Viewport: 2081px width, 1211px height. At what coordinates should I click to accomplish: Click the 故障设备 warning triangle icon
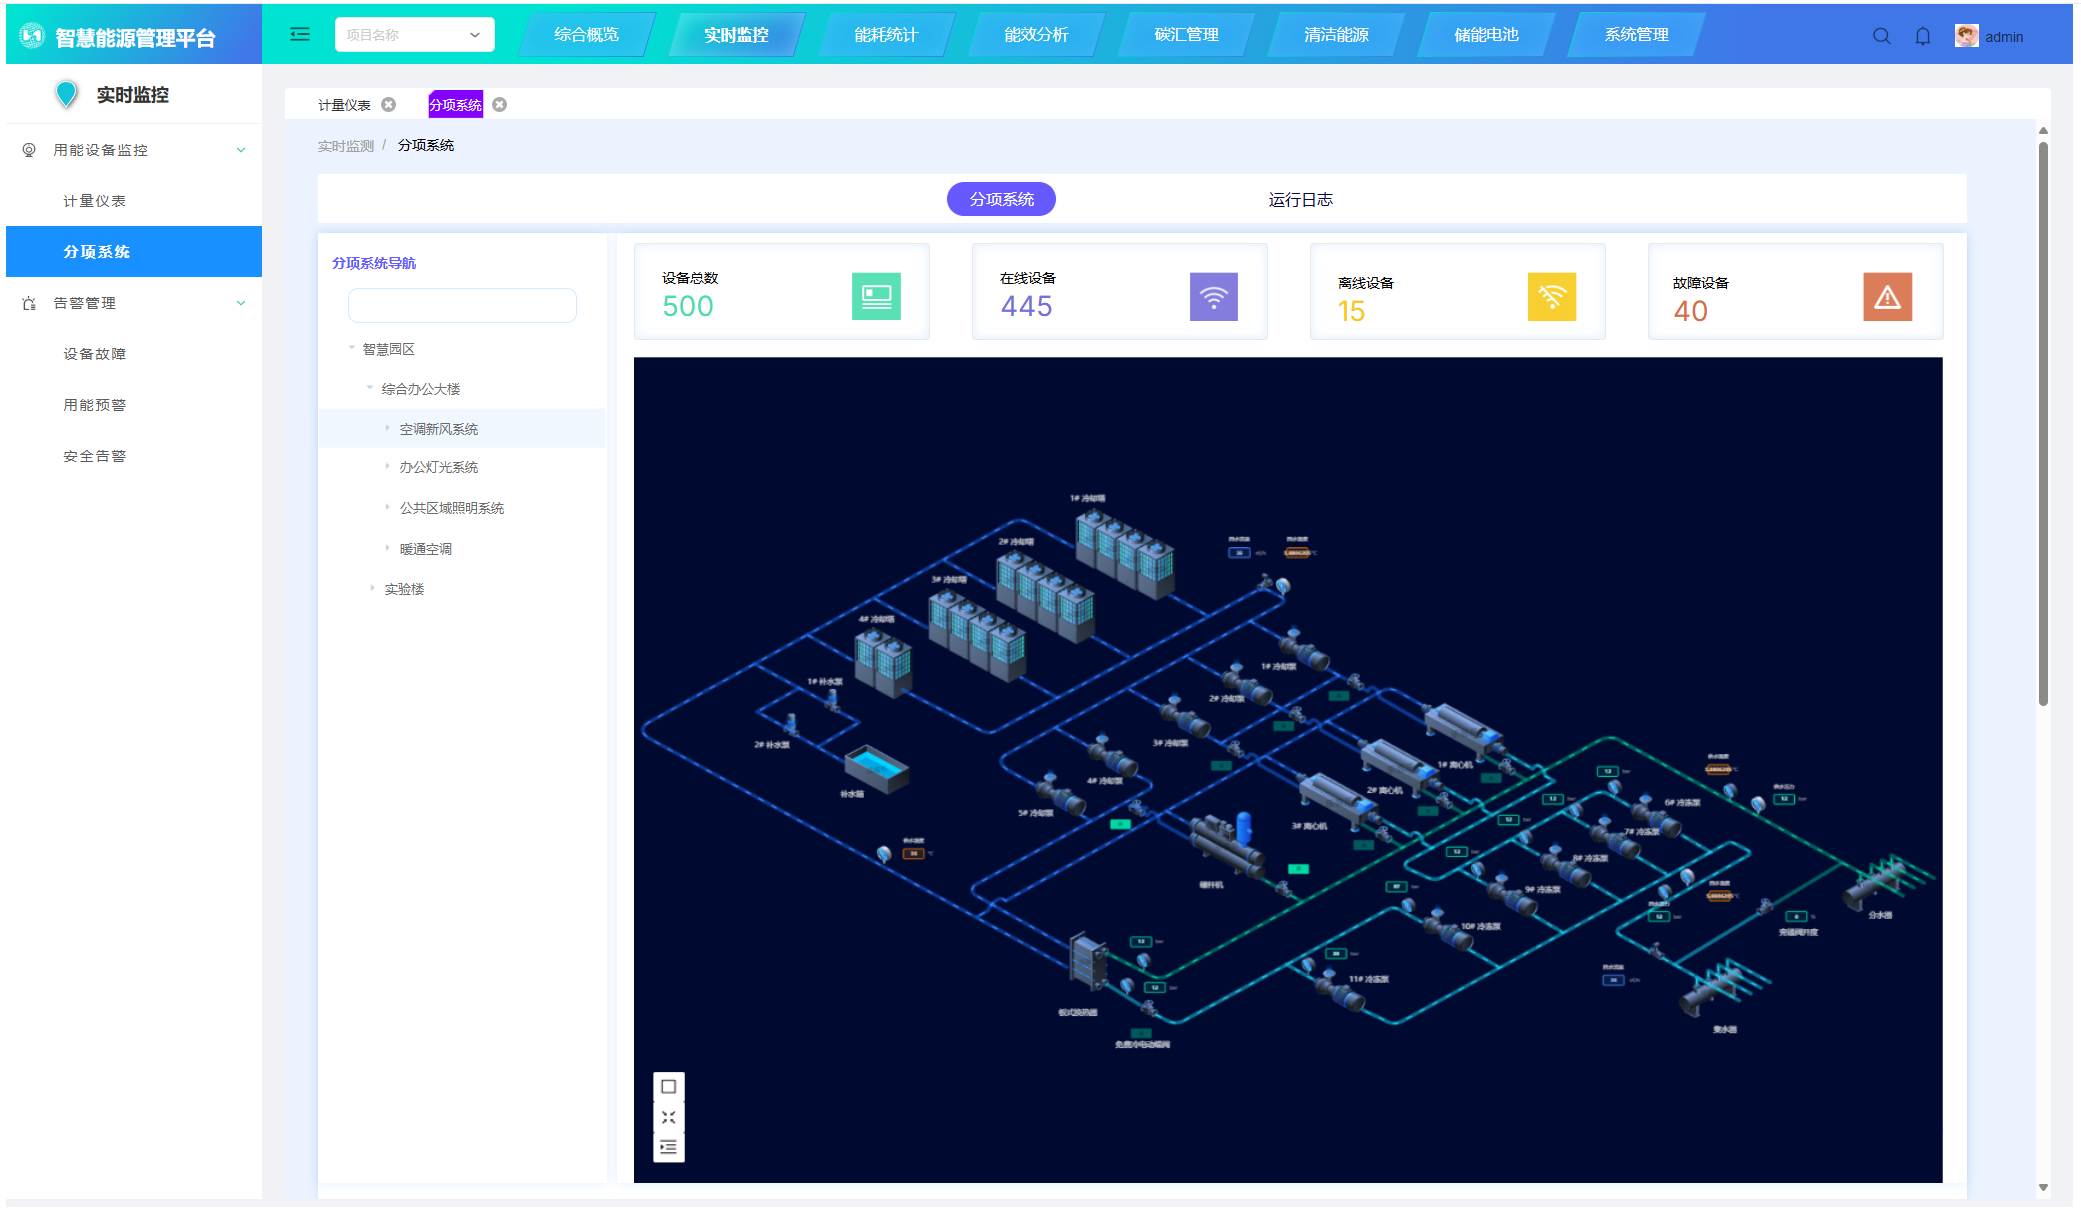tap(1887, 297)
